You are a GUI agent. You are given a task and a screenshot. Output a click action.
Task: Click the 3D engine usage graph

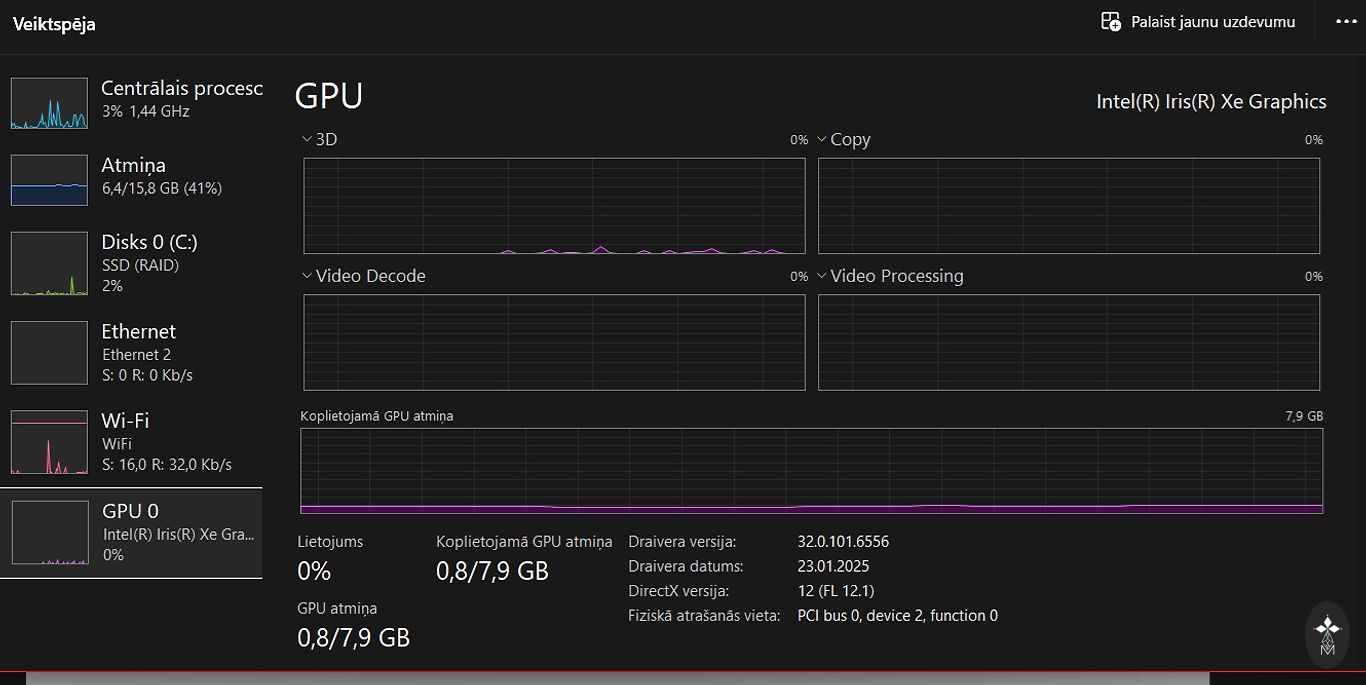[554, 205]
